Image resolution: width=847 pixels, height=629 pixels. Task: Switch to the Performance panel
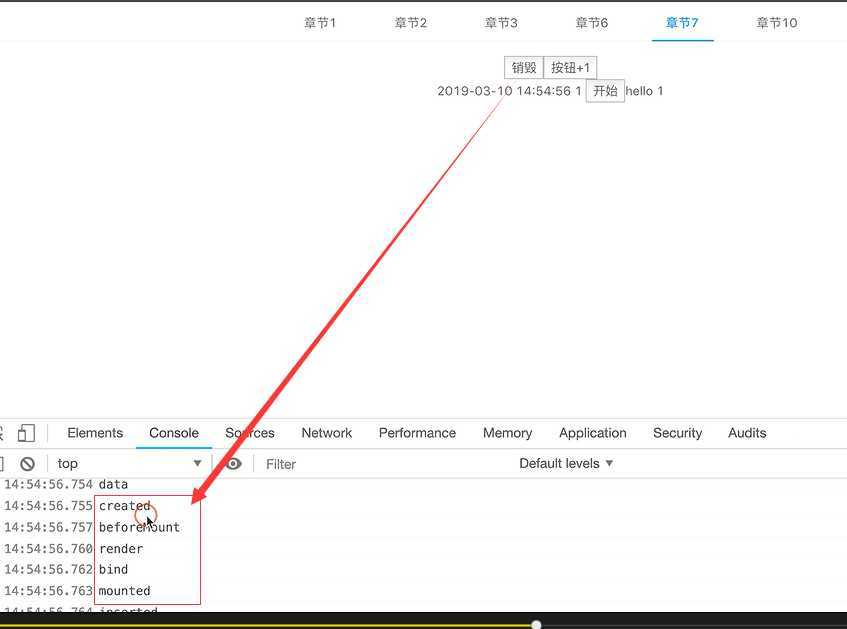pyautogui.click(x=417, y=433)
